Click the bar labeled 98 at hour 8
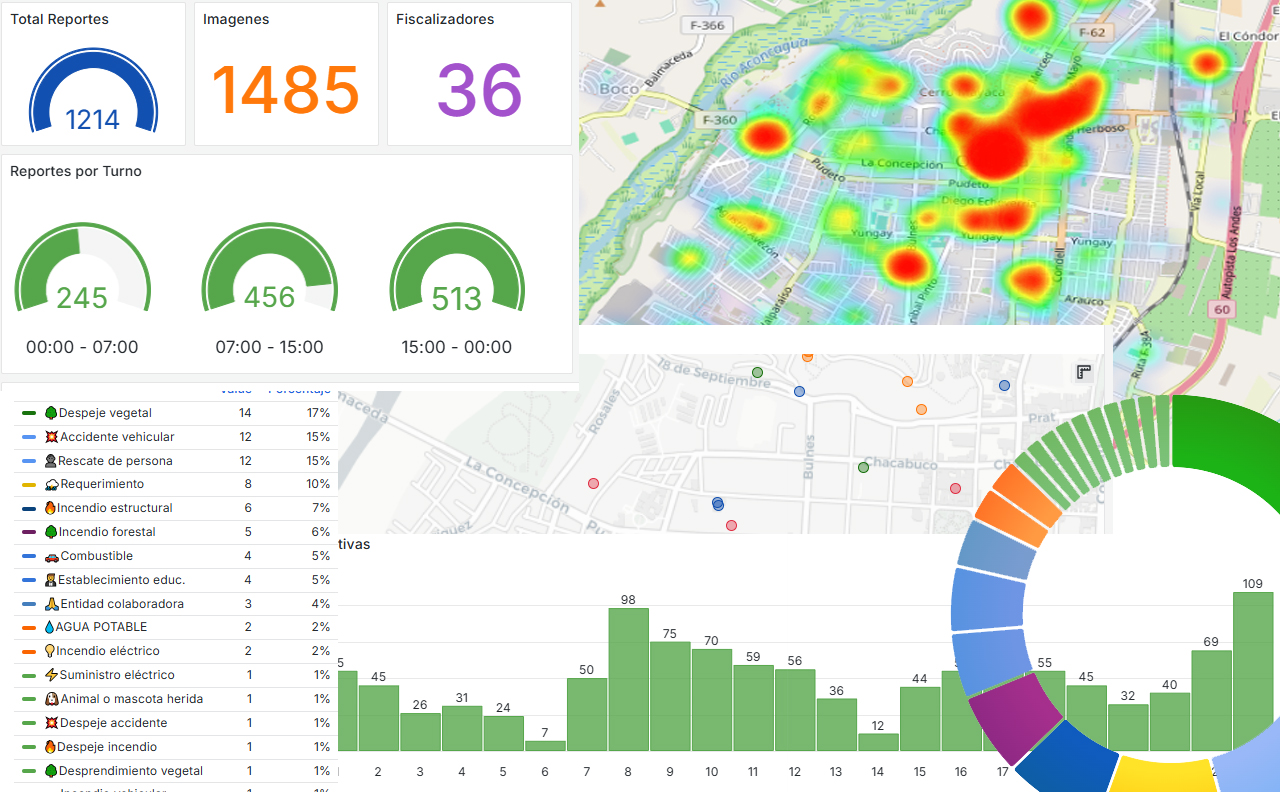Screen dimensions: 1280x792 [x=629, y=679]
